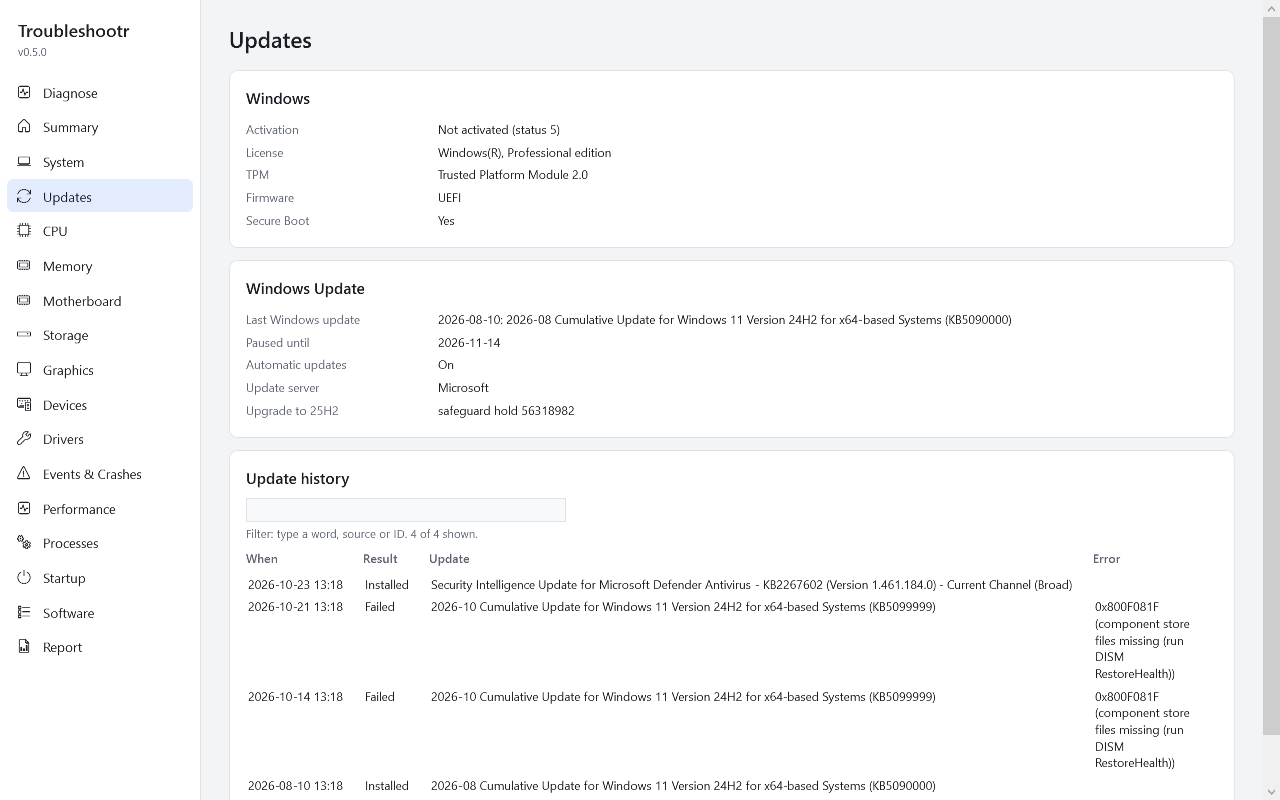Click the Update column header

449,559
